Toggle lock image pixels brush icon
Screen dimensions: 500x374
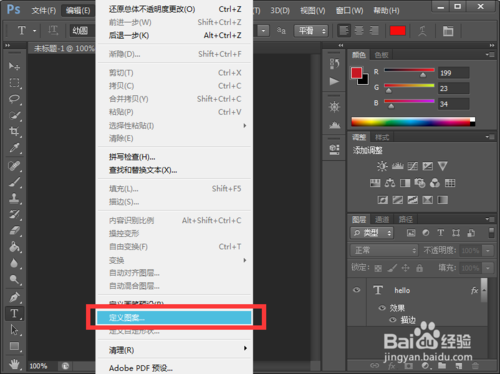click(392, 268)
